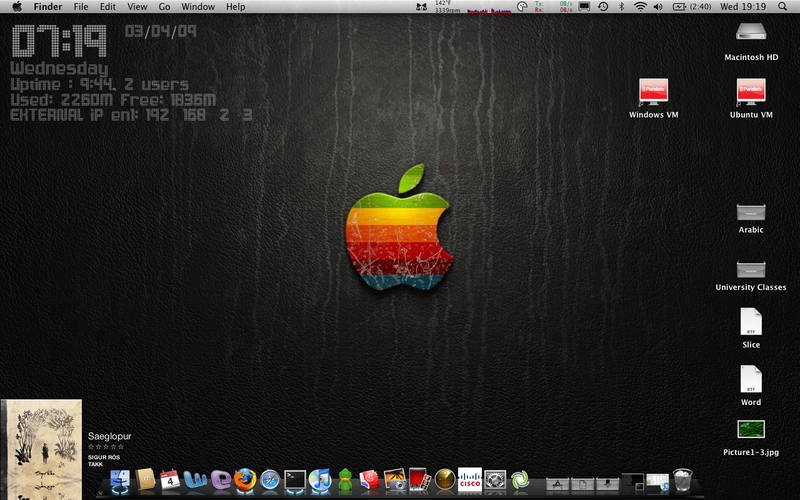Select the Slice RTF file

pyautogui.click(x=751, y=328)
